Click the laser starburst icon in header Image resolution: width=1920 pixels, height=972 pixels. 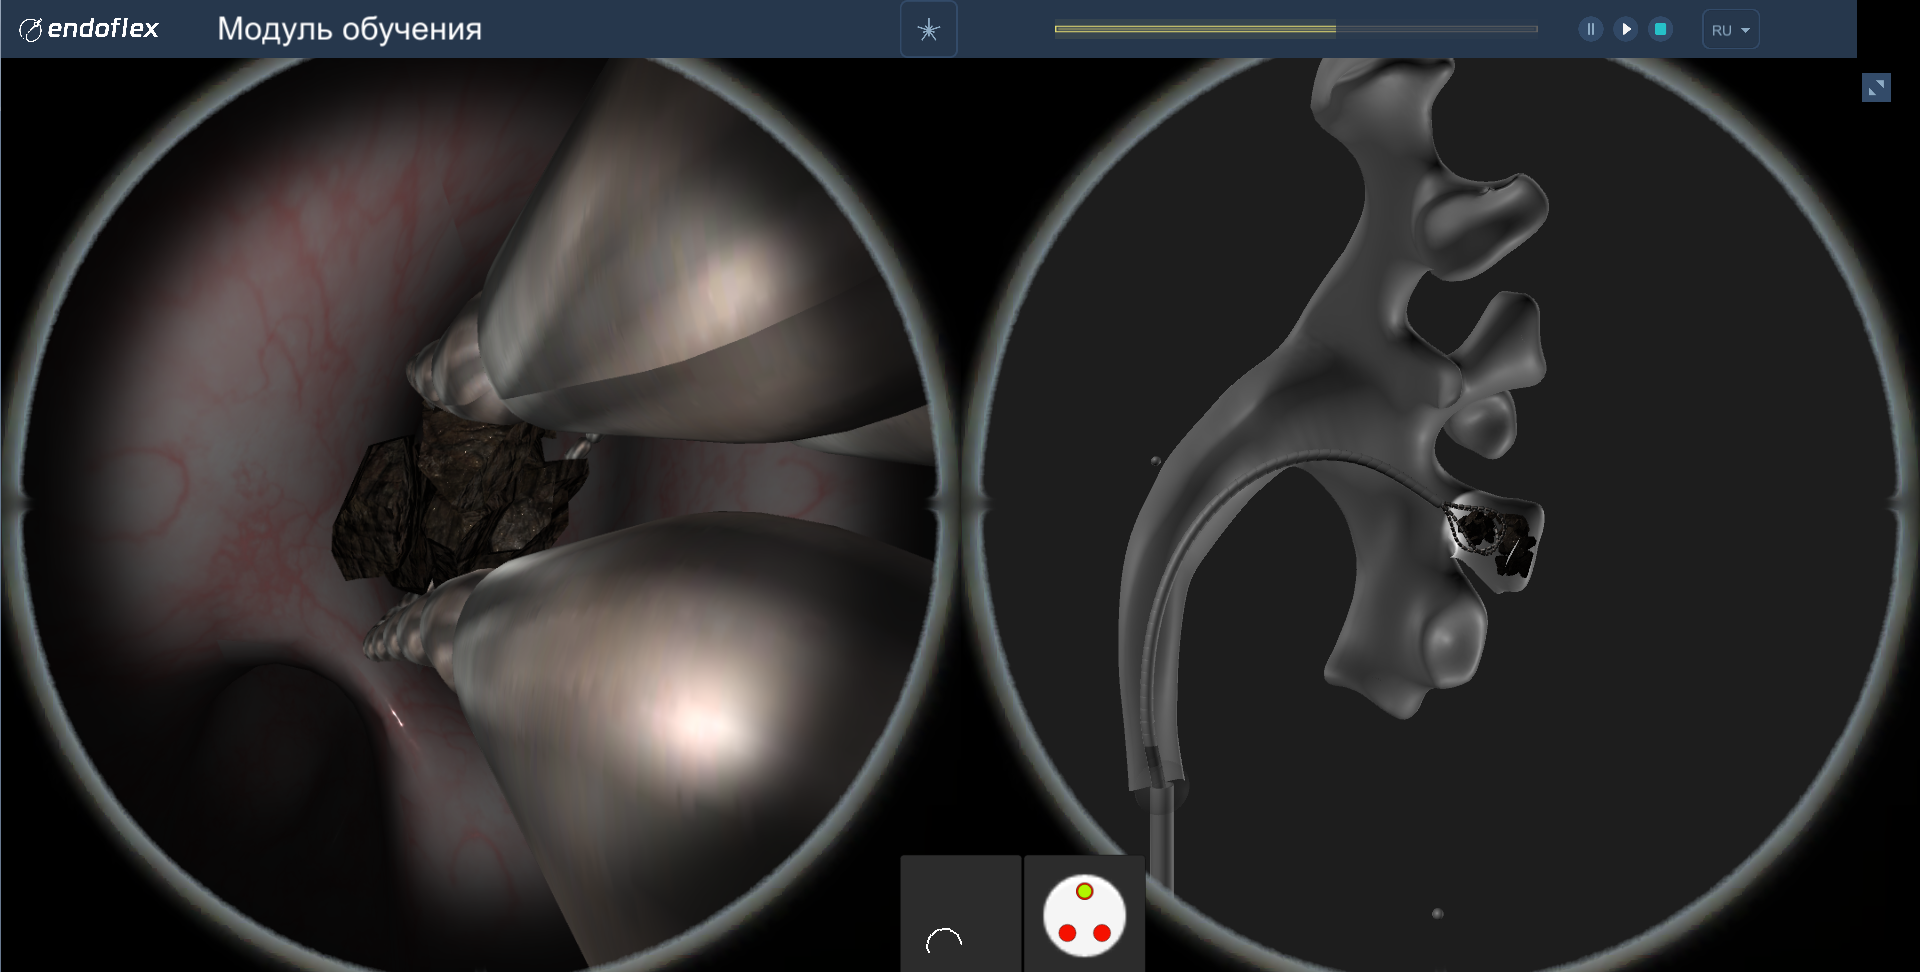[x=928, y=30]
